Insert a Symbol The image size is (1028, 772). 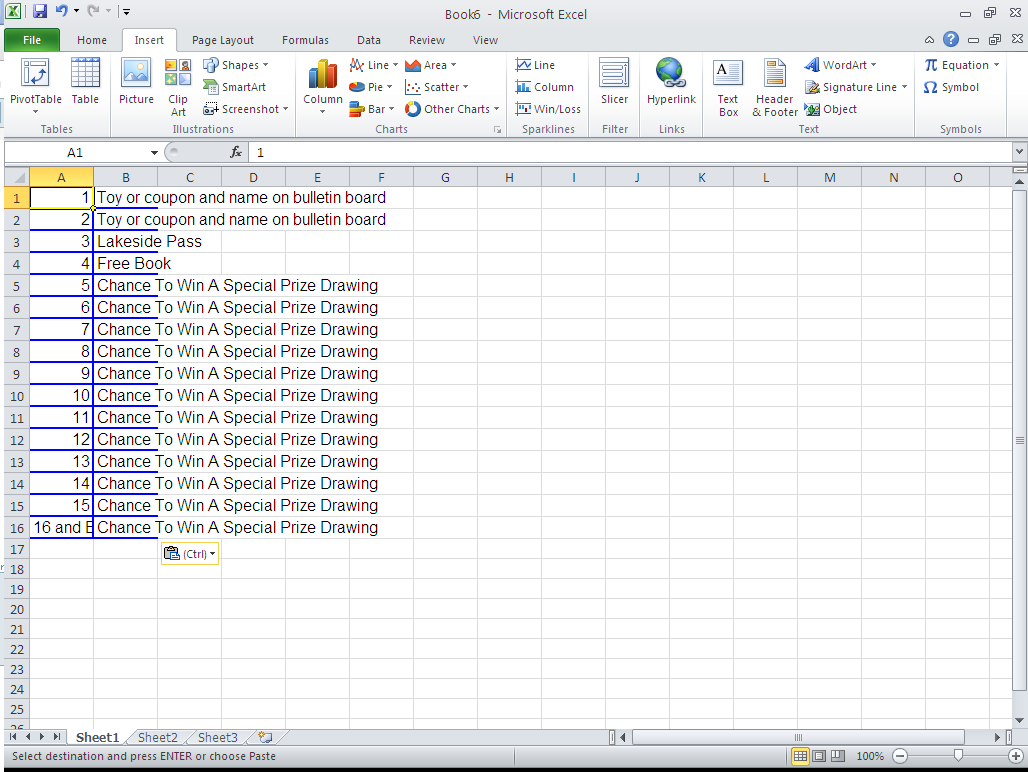[951, 87]
